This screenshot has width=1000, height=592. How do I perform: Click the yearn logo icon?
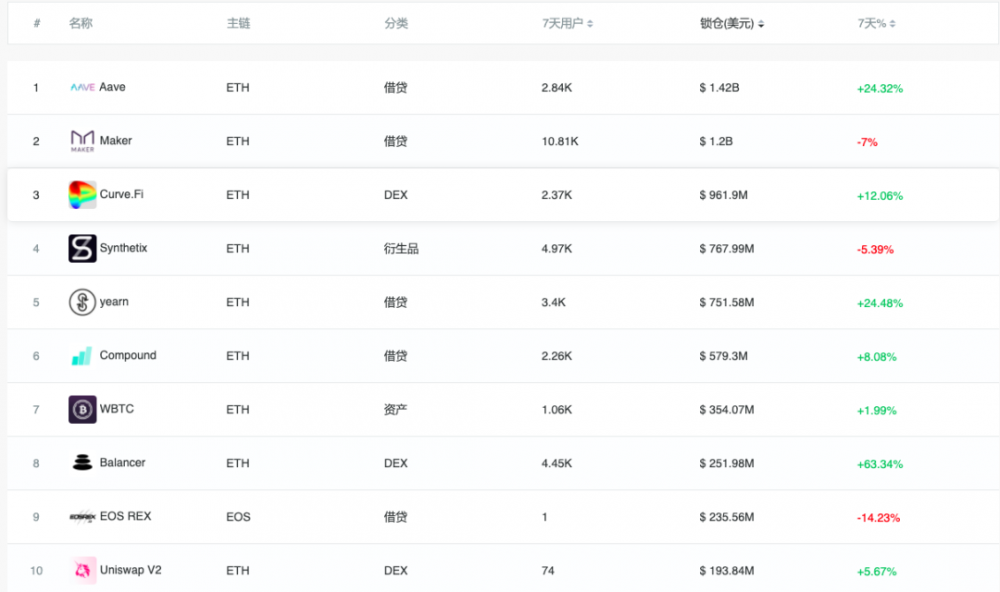[81, 302]
